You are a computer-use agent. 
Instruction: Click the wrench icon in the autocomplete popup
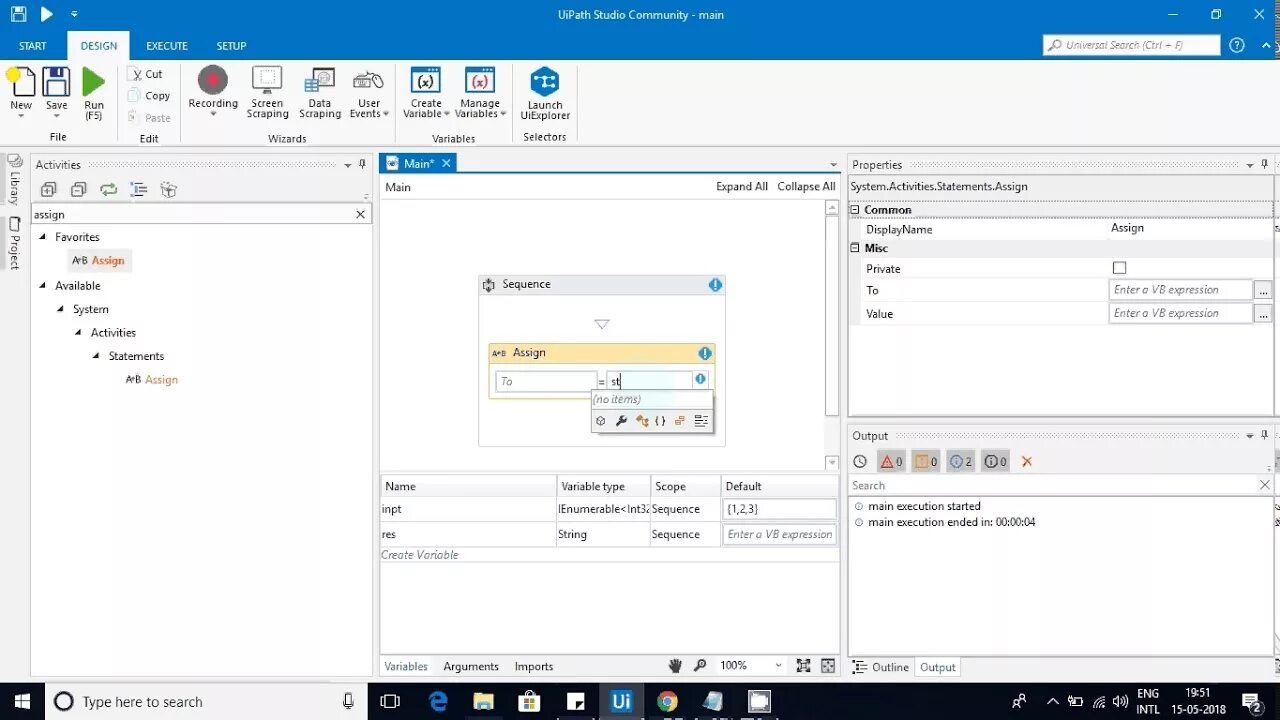pyautogui.click(x=621, y=421)
